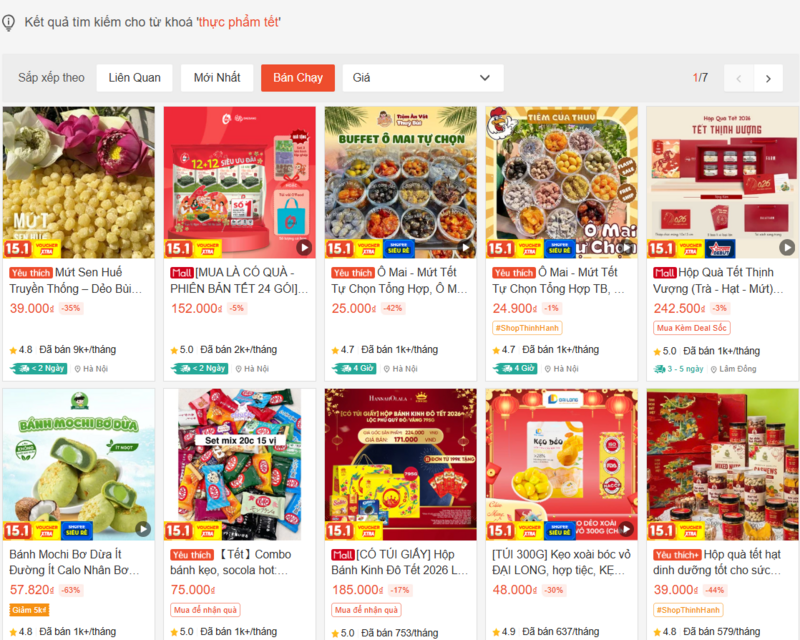800x640 pixels.
Task: Open the Hộp quà tết hạt dinh dưỡng thumbnail
Action: tap(722, 464)
